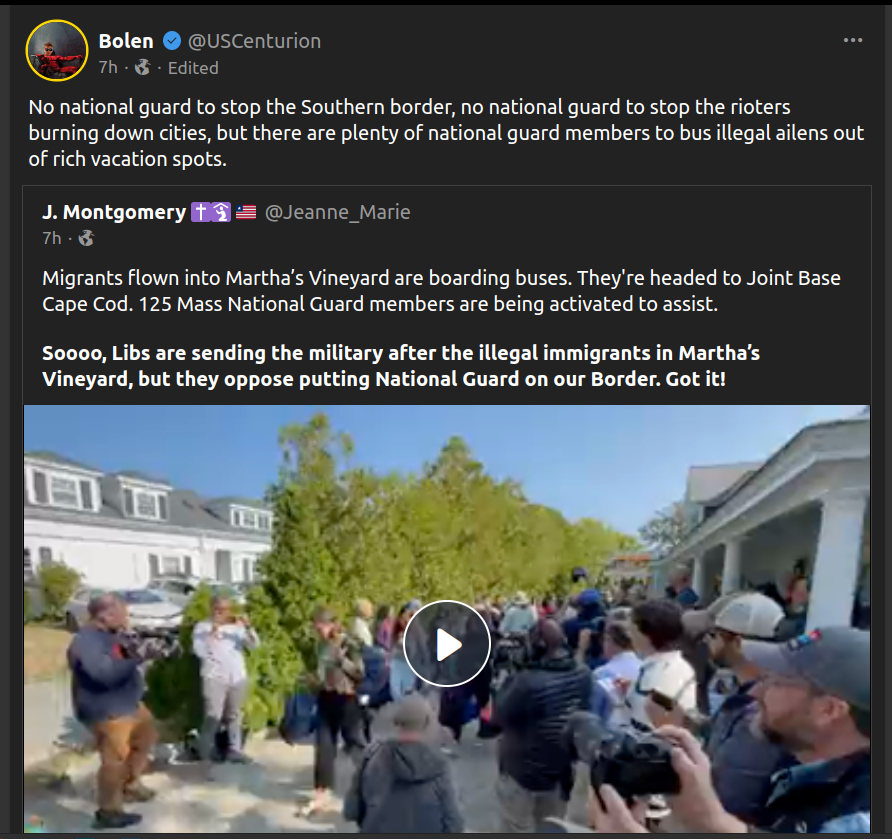Click Bolen's 'No national guard' post text
Screen dimensions: 892x839
tap(447, 133)
